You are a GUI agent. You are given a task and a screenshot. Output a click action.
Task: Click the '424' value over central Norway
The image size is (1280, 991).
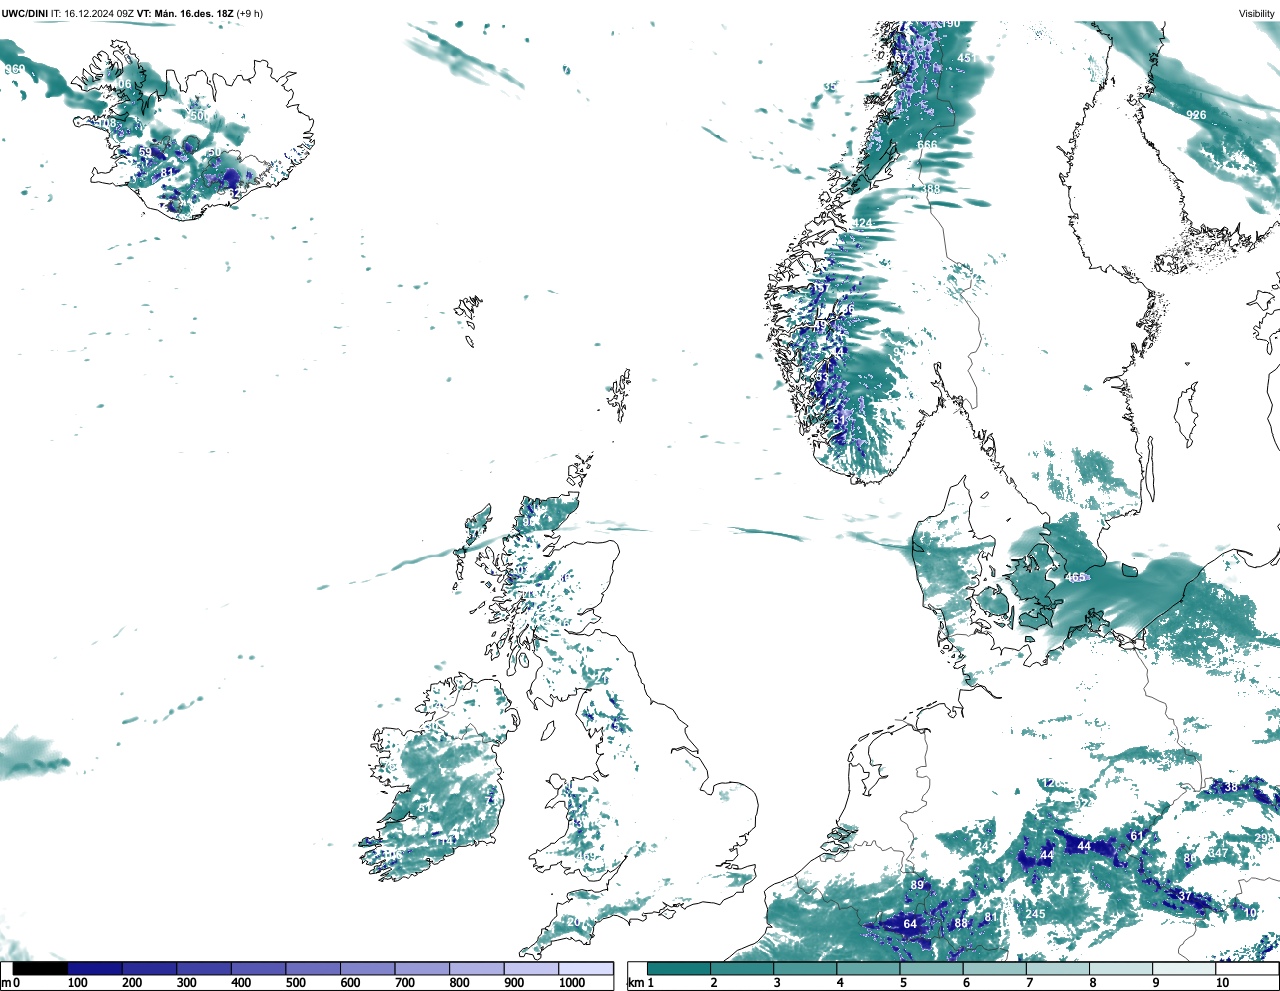click(862, 223)
